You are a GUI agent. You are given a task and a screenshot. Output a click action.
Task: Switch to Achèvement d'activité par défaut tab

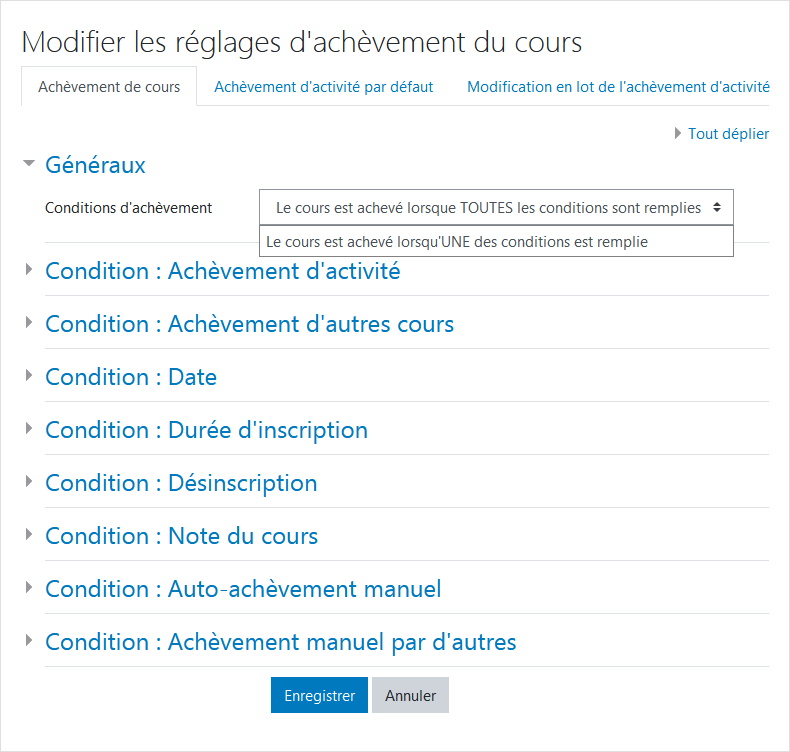(323, 87)
